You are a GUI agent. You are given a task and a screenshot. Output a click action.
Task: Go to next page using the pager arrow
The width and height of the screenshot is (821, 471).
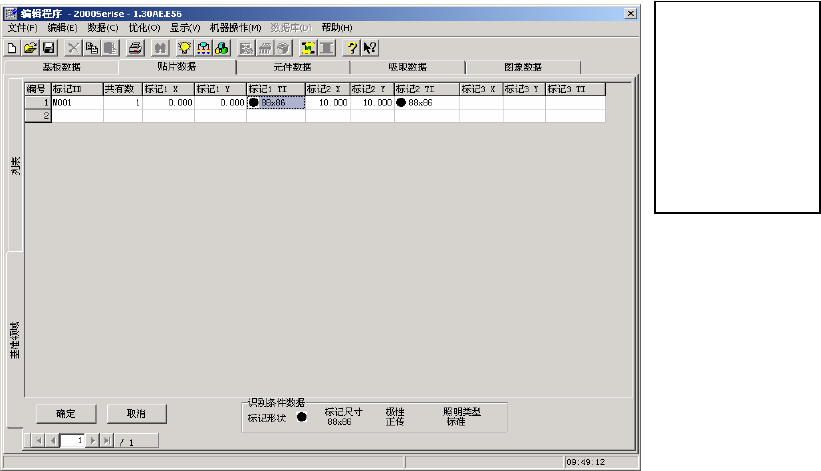92,440
